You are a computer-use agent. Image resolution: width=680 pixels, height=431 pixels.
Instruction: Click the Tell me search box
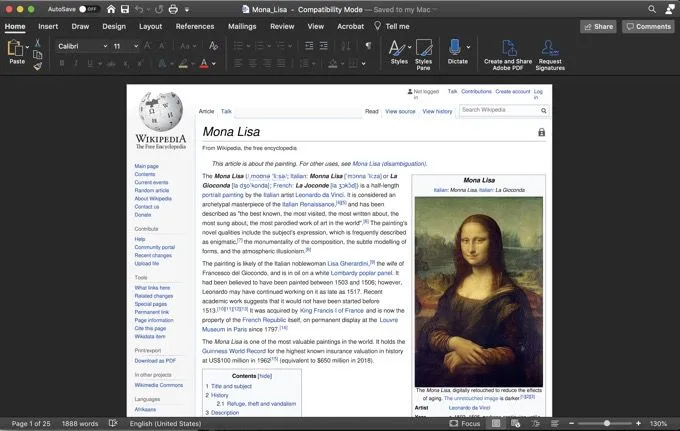[x=392, y=26]
